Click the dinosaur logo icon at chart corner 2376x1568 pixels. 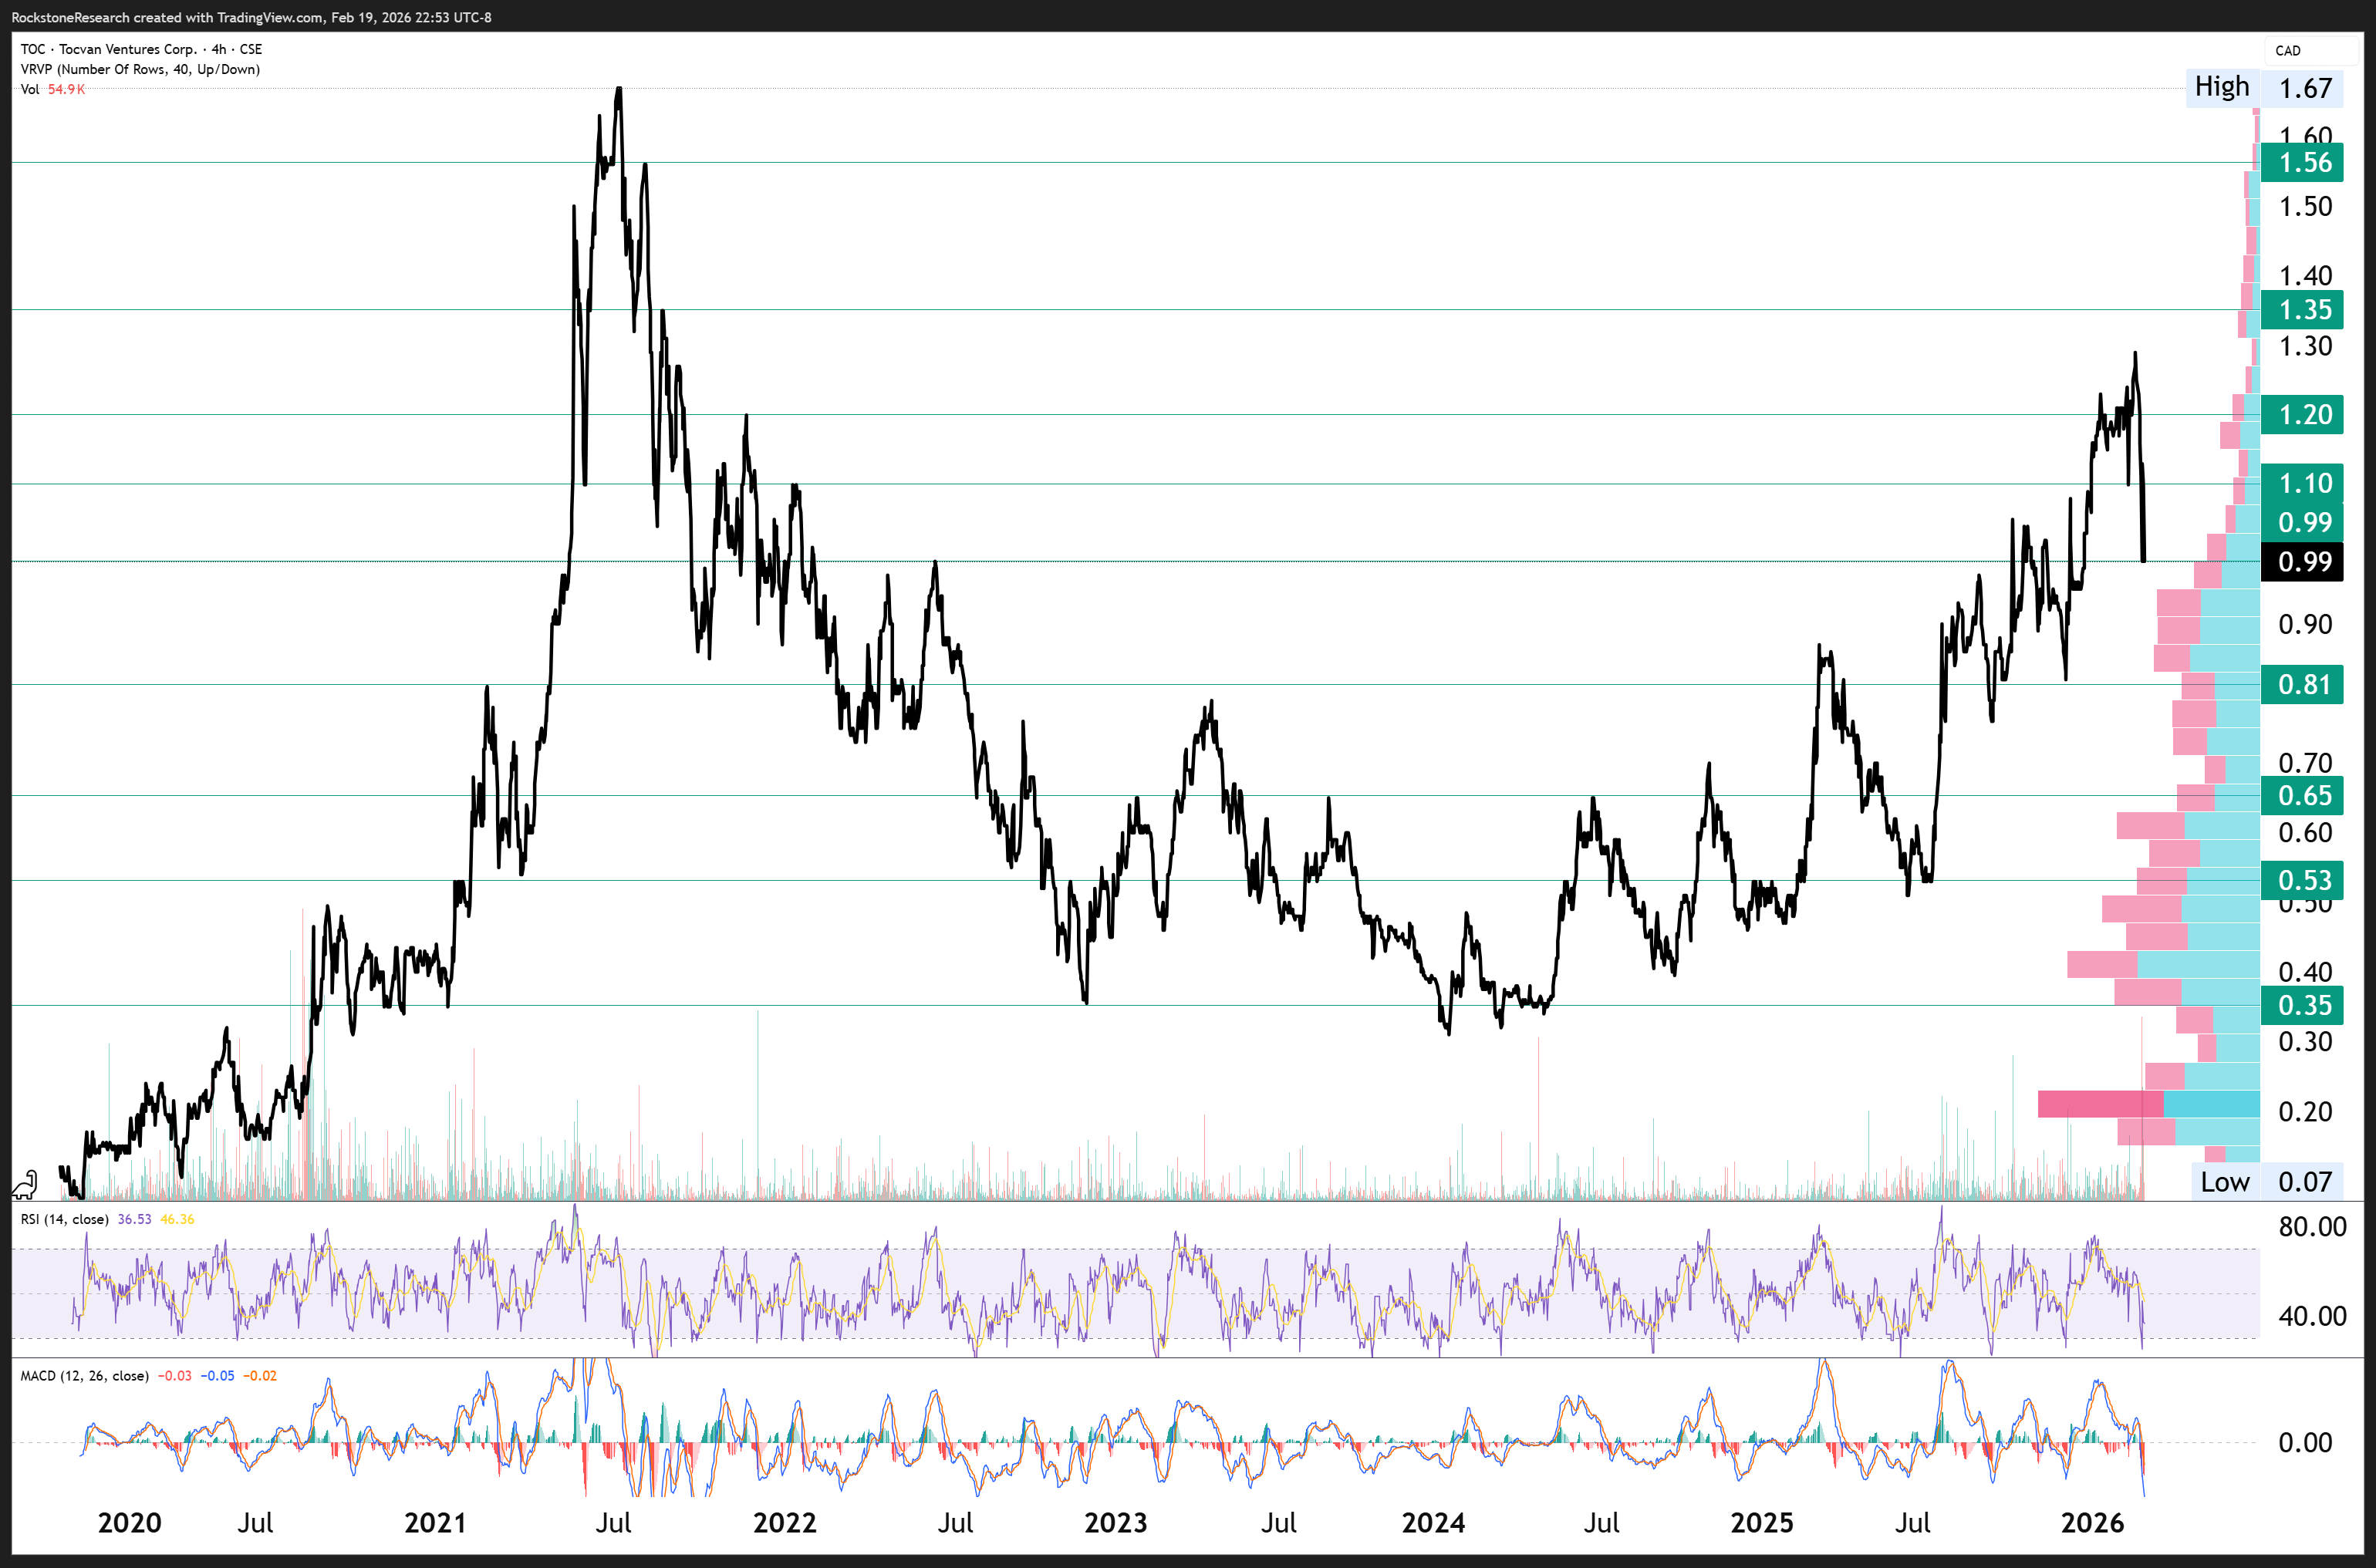[x=25, y=1185]
